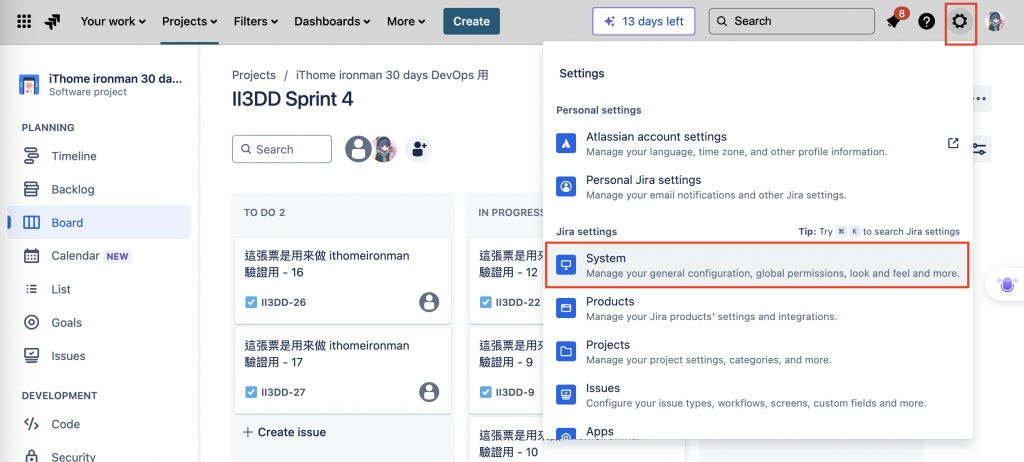Open issue link II3DD-26
The image size is (1024, 462).
[283, 303]
